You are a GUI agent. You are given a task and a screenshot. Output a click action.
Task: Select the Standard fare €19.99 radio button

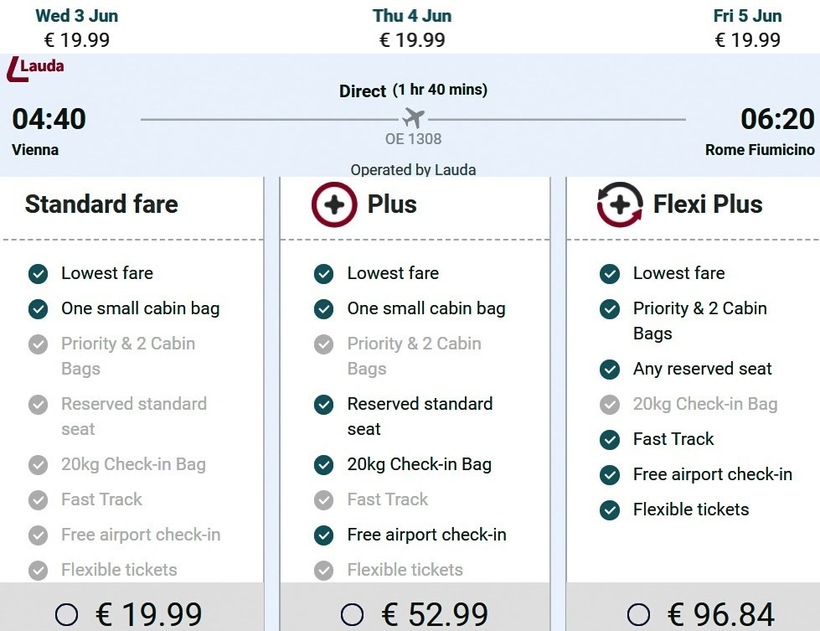pyautogui.click(x=67, y=614)
